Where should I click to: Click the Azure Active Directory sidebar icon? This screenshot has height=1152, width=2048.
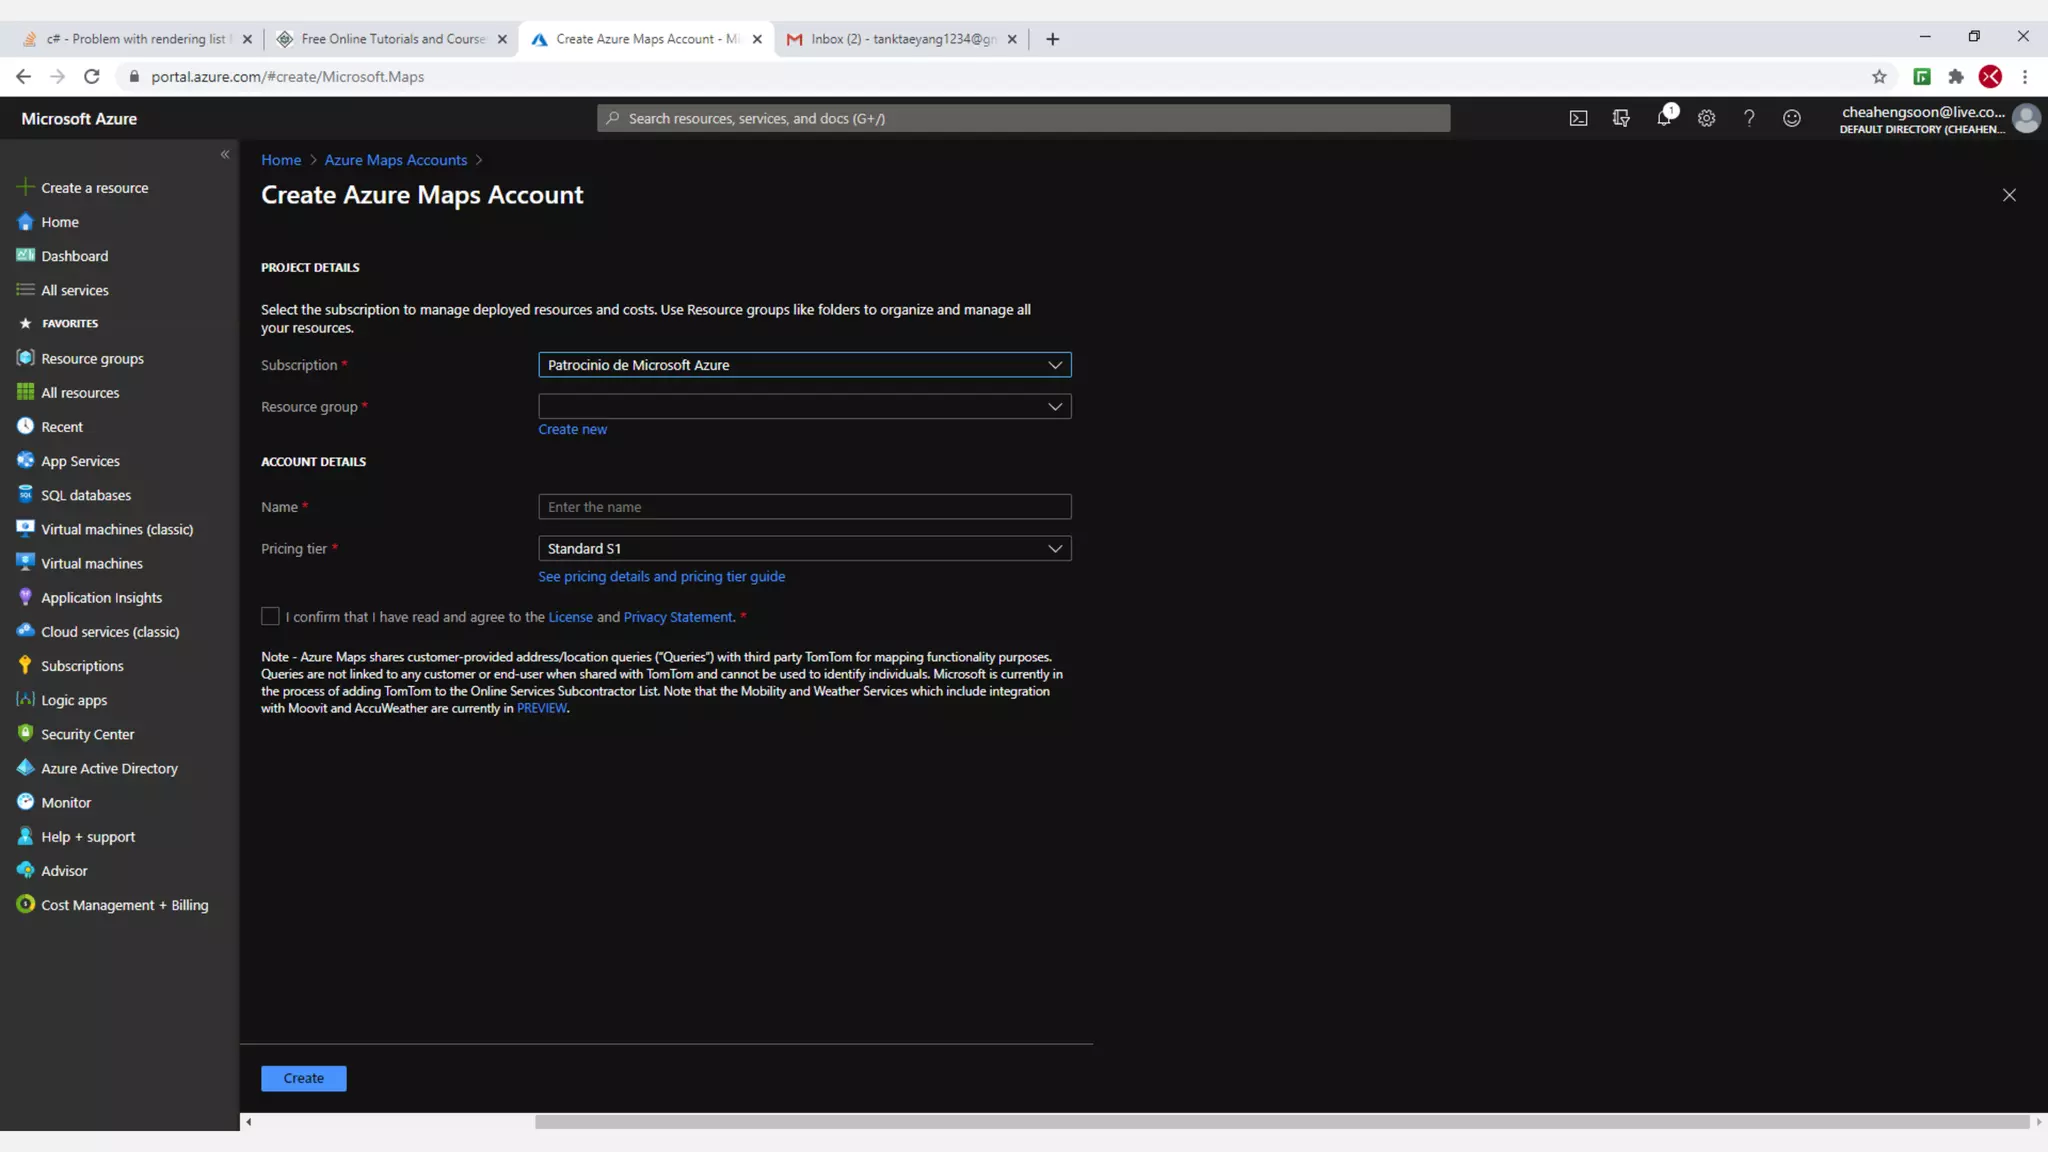[x=26, y=767]
